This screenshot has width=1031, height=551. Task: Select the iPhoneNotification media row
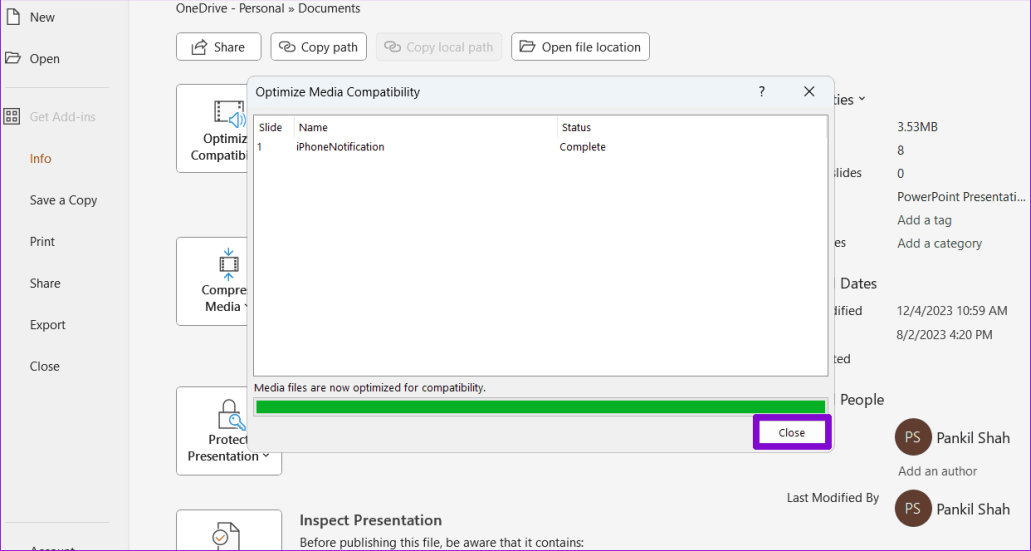pos(540,147)
